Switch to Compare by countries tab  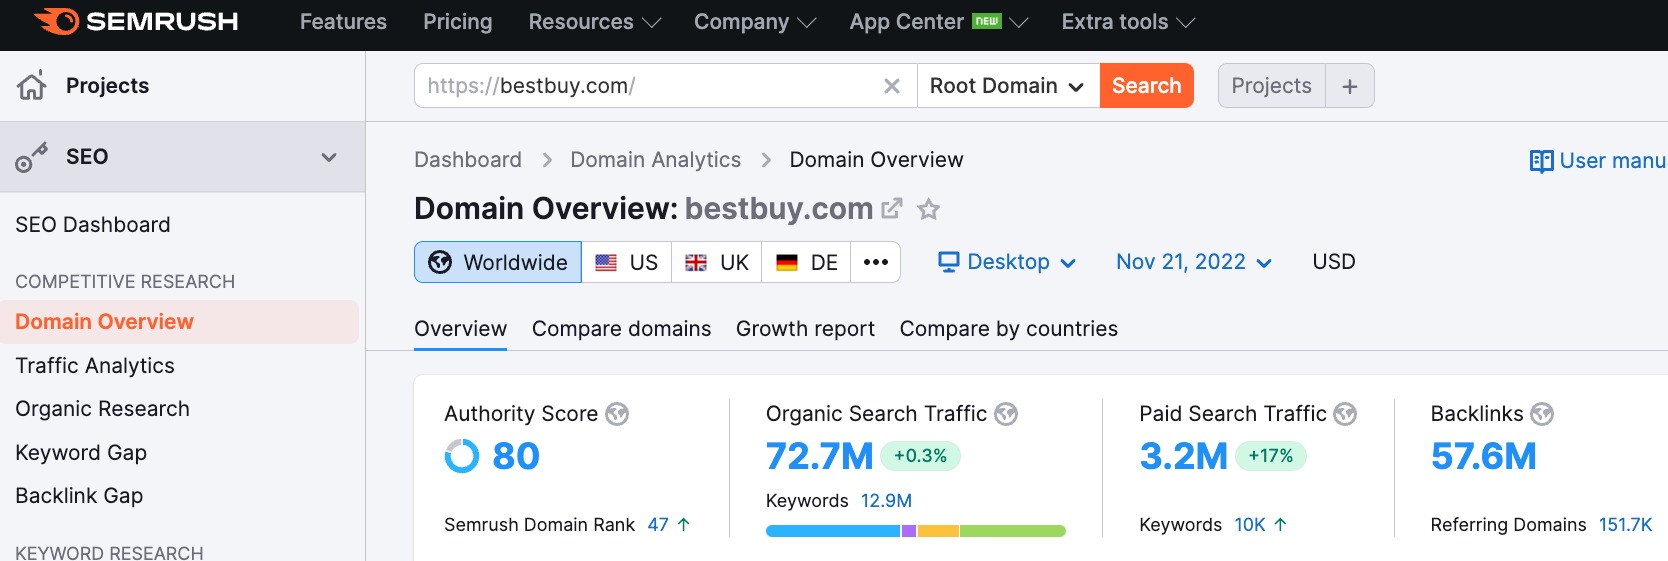1009,329
